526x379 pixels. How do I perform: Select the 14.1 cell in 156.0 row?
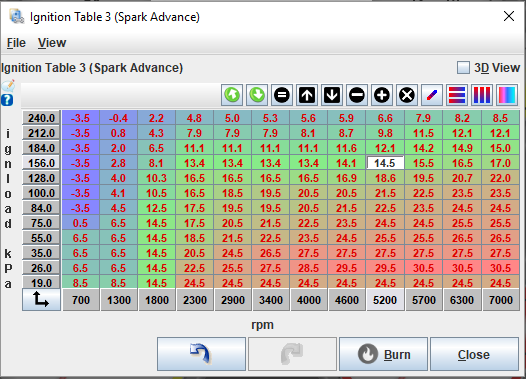(x=347, y=163)
